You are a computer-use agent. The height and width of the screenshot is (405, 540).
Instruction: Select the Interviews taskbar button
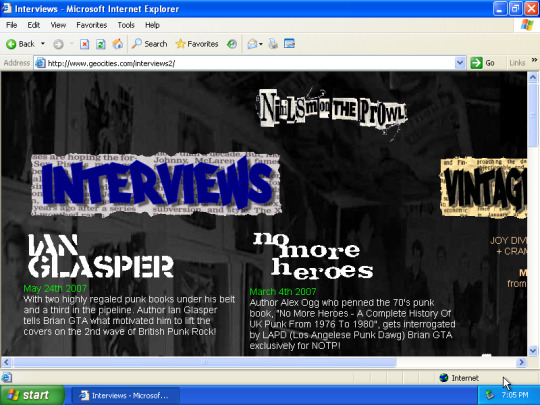tap(125, 395)
